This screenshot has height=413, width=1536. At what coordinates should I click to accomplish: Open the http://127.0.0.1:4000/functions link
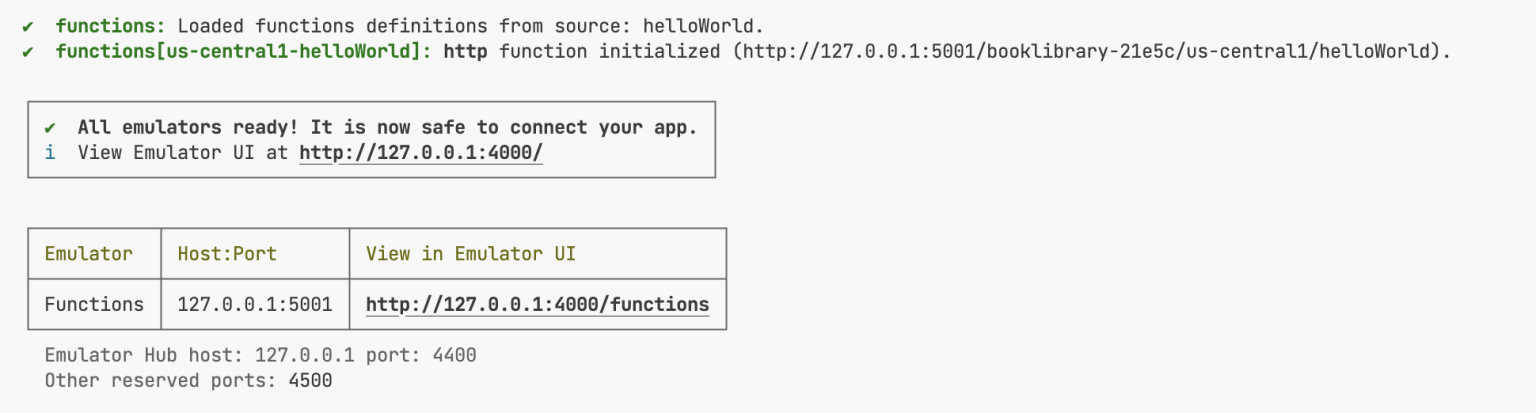[x=537, y=304]
